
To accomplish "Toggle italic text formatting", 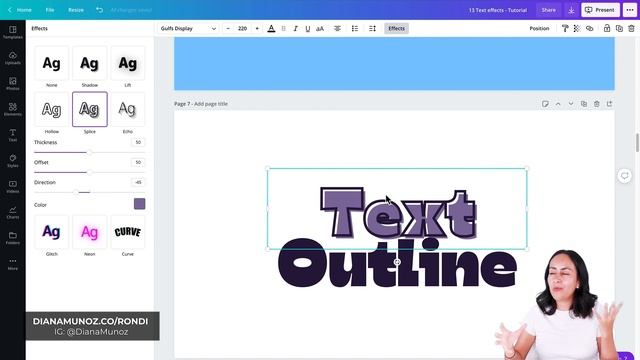I will 296,29.
